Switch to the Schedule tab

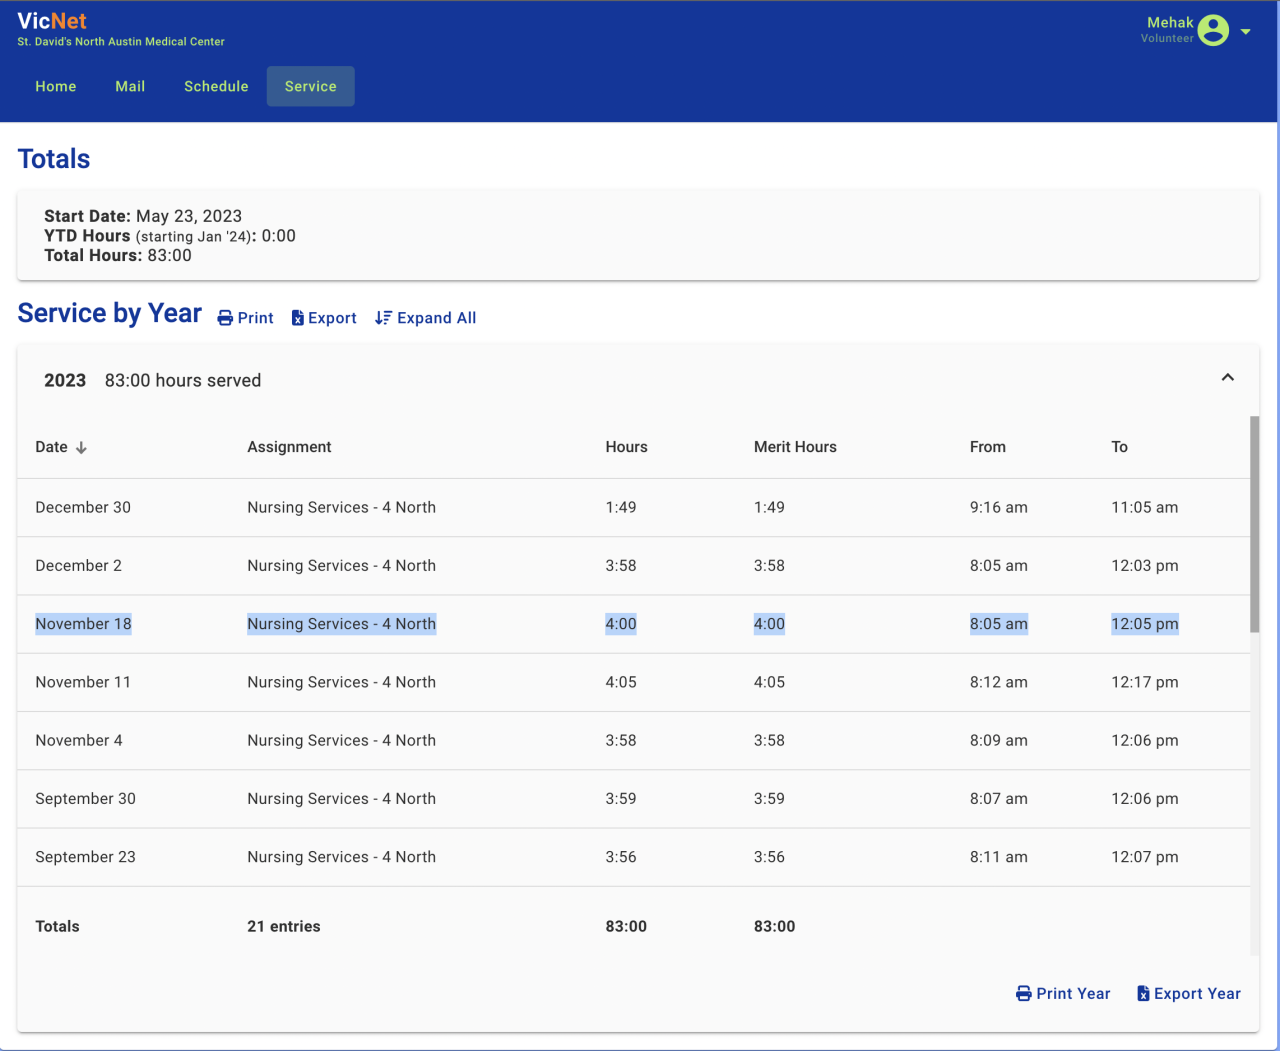pyautogui.click(x=216, y=86)
